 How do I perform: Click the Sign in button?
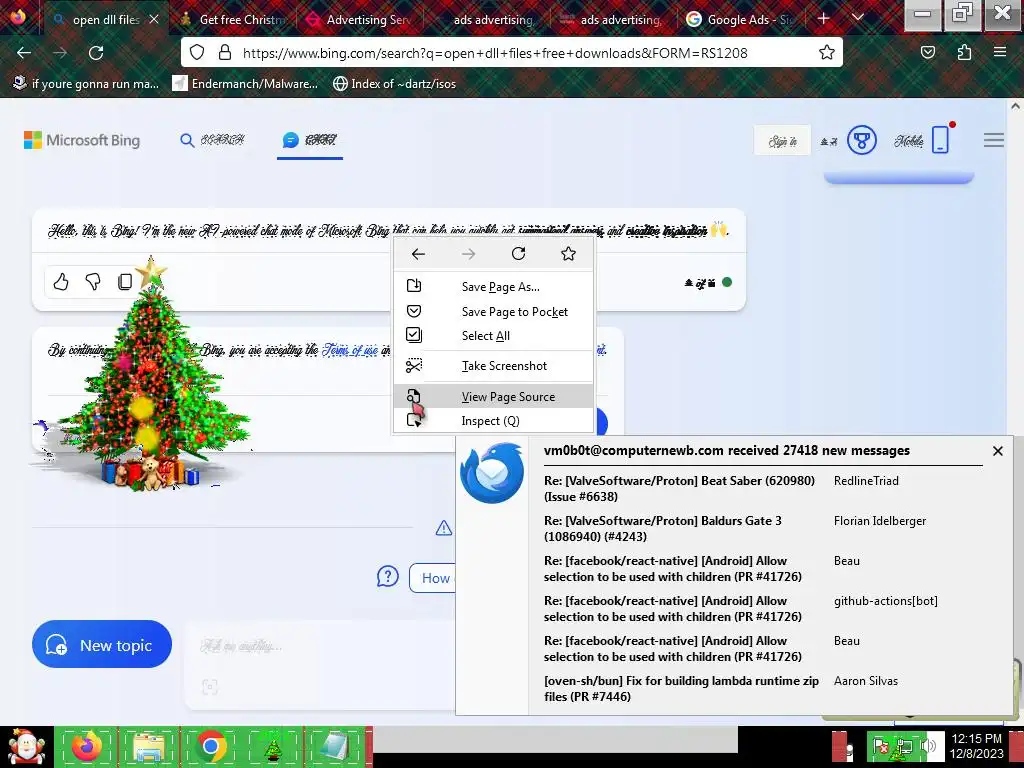782,140
